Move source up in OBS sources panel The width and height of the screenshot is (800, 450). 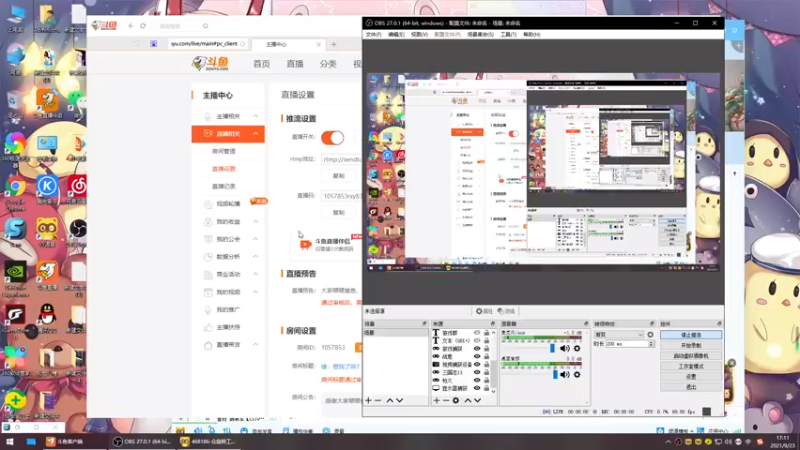click(467, 401)
